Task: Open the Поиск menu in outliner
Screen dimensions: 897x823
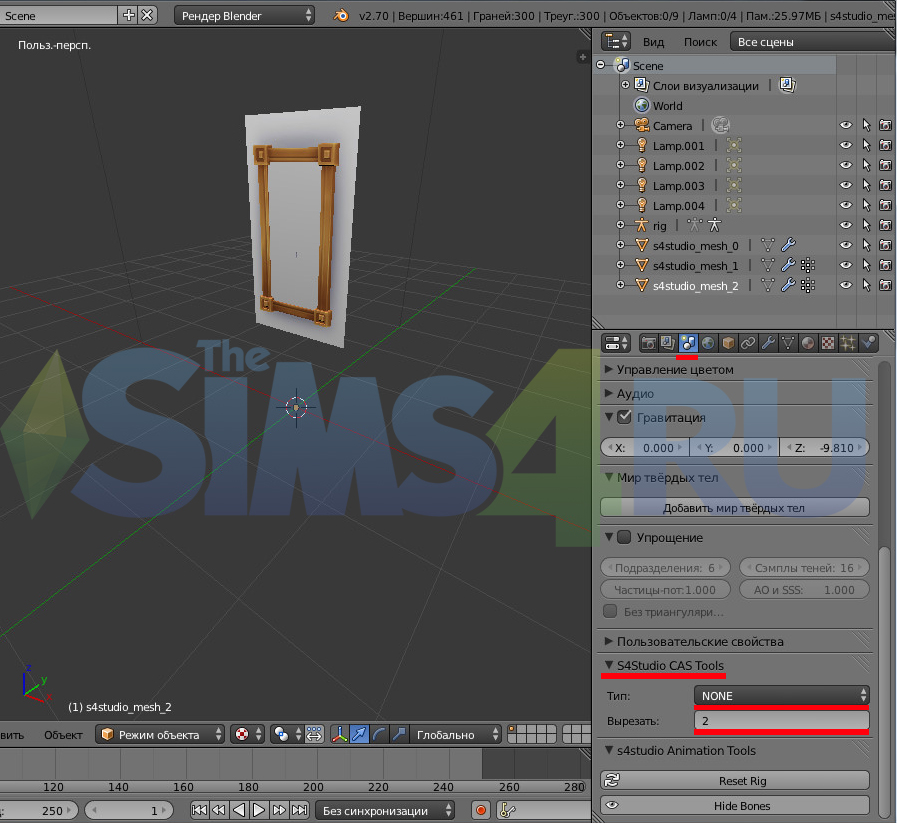Action: tap(700, 42)
